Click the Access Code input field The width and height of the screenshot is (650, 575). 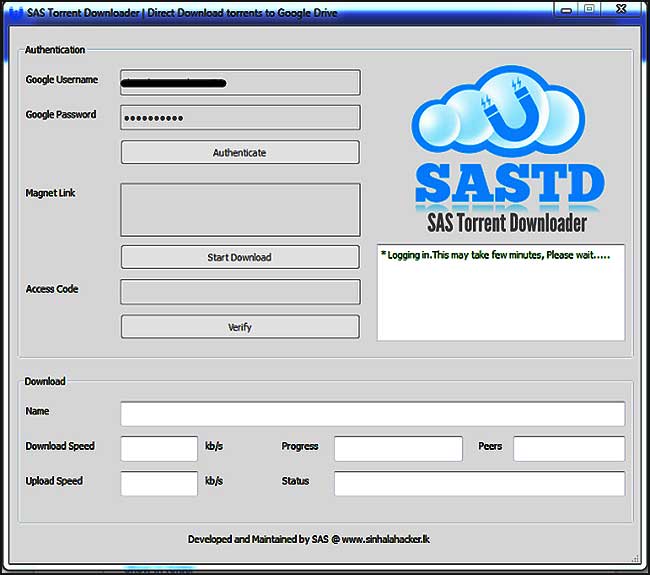coord(240,292)
